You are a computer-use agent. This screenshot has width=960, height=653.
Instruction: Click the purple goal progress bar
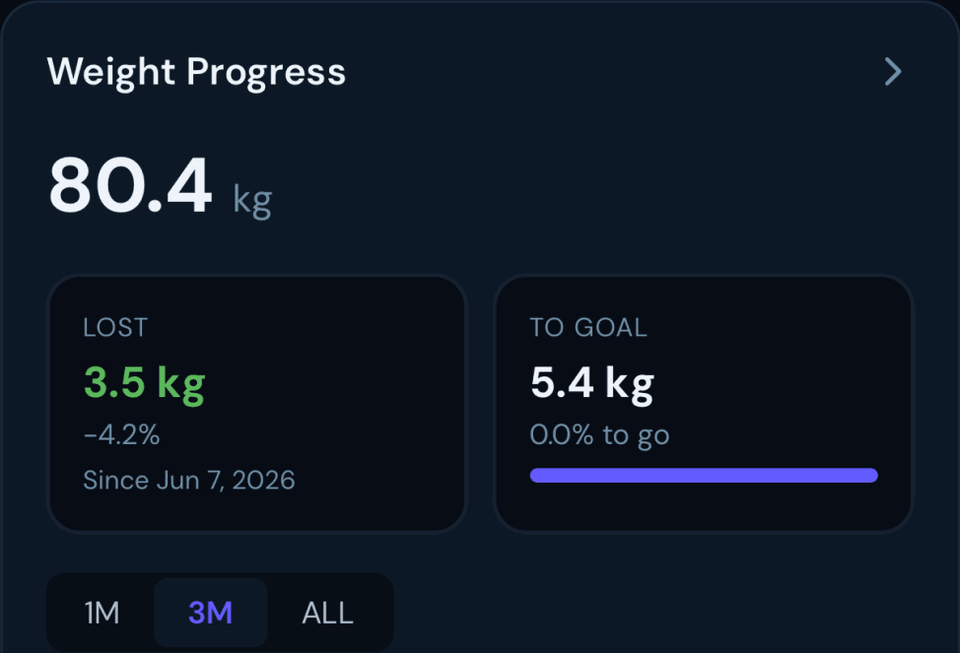coord(703,476)
